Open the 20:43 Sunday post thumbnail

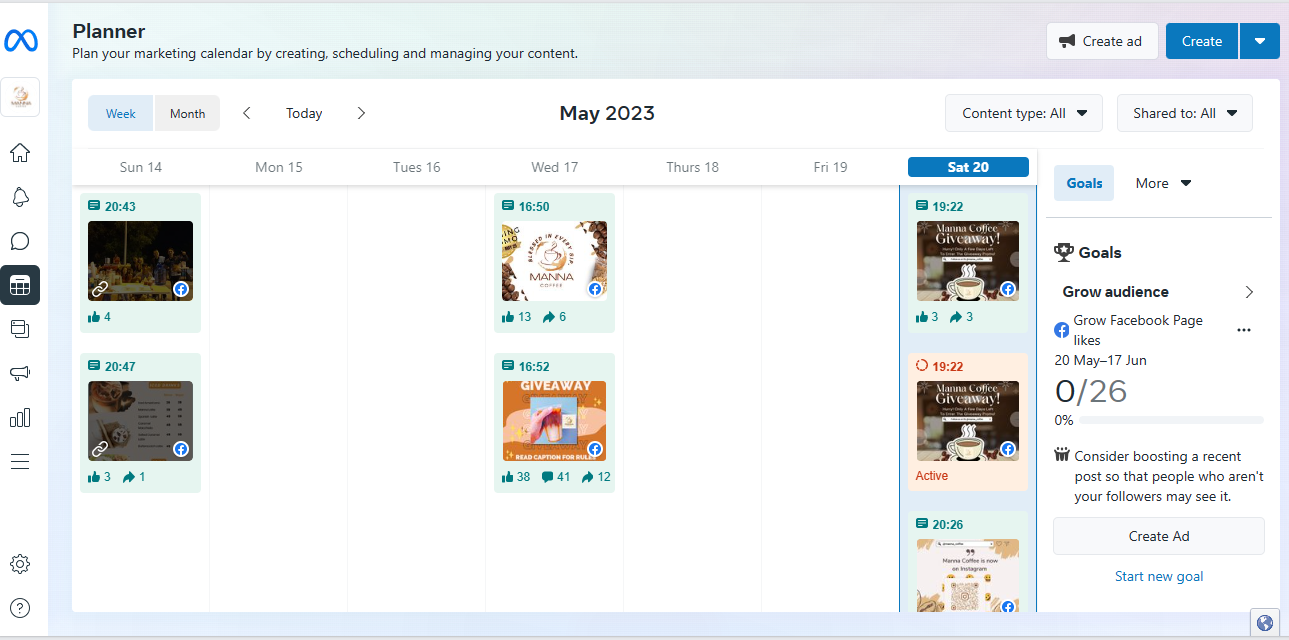pyautogui.click(x=140, y=261)
